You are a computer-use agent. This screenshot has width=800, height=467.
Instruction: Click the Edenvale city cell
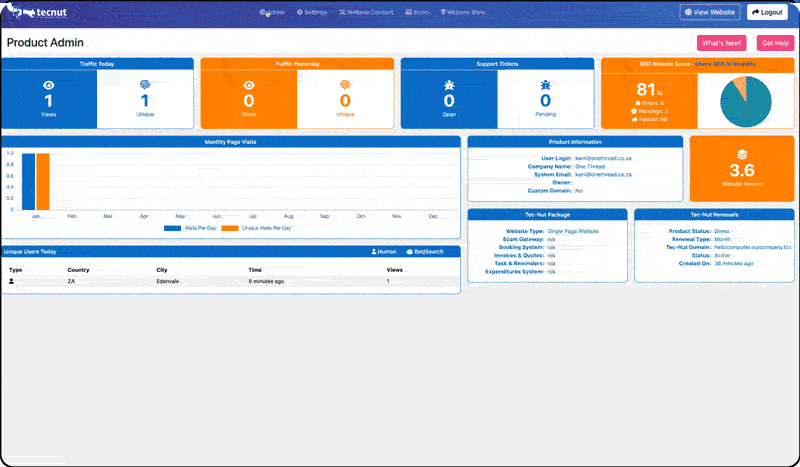coord(167,281)
